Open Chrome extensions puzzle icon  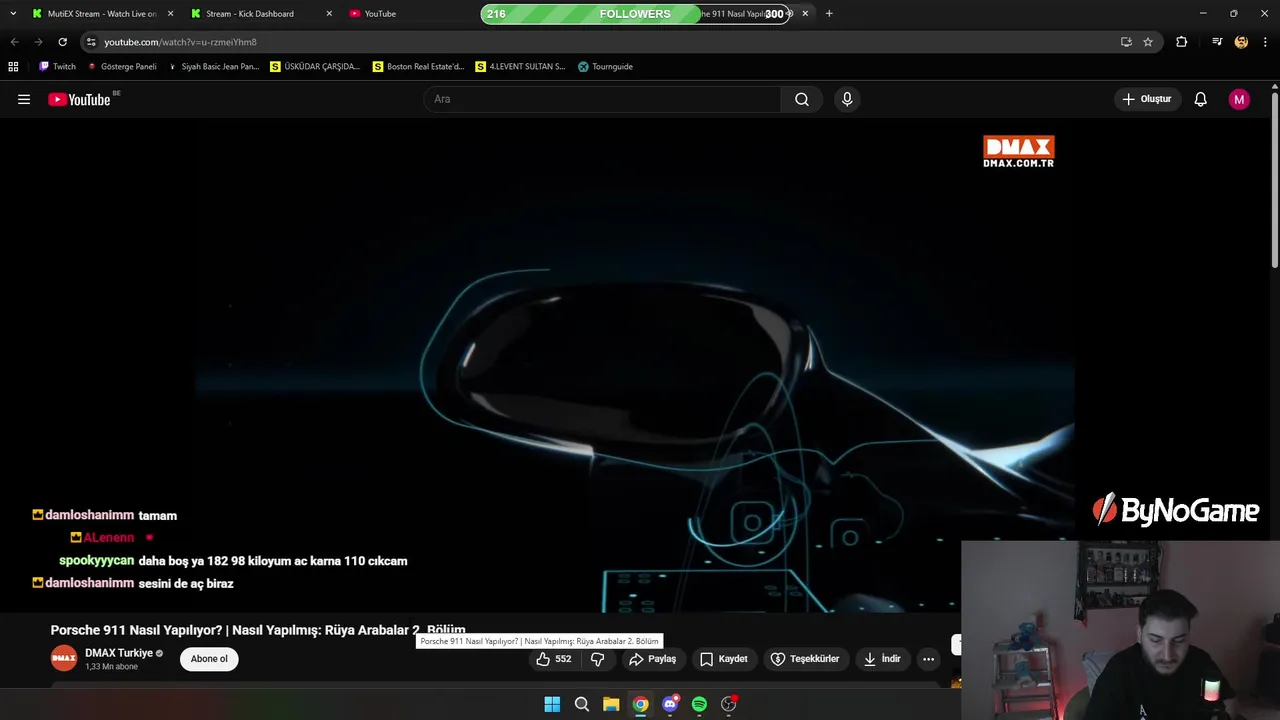(x=1181, y=42)
